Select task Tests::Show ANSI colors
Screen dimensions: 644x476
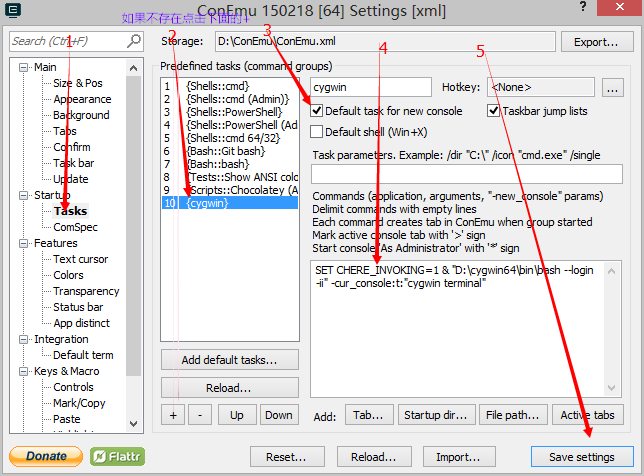pyautogui.click(x=230, y=177)
